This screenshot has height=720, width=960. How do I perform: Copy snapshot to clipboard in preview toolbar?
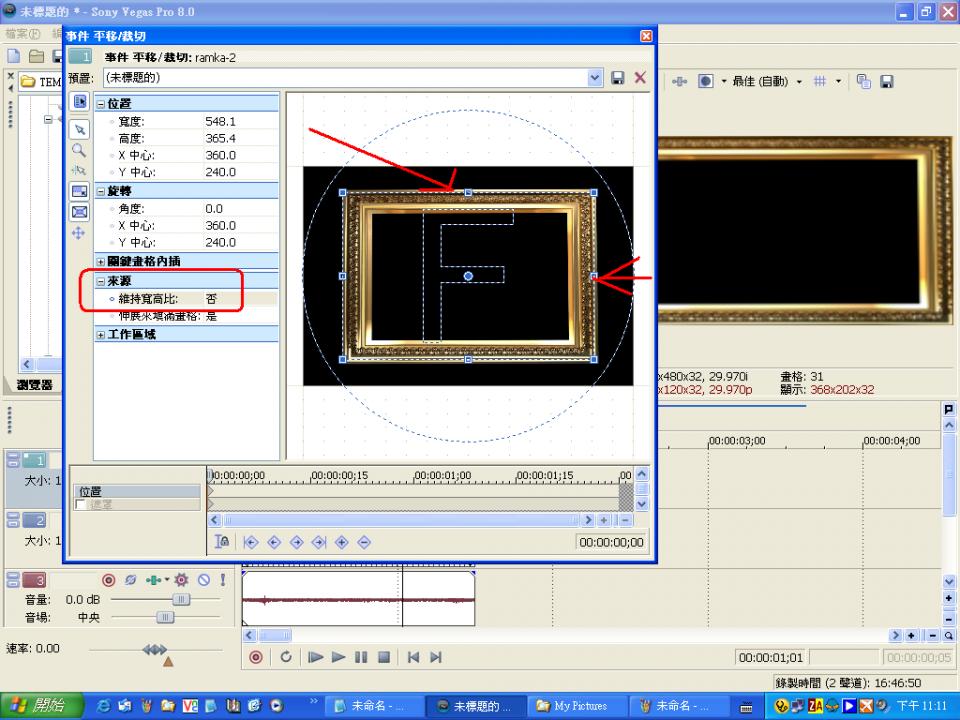(864, 82)
